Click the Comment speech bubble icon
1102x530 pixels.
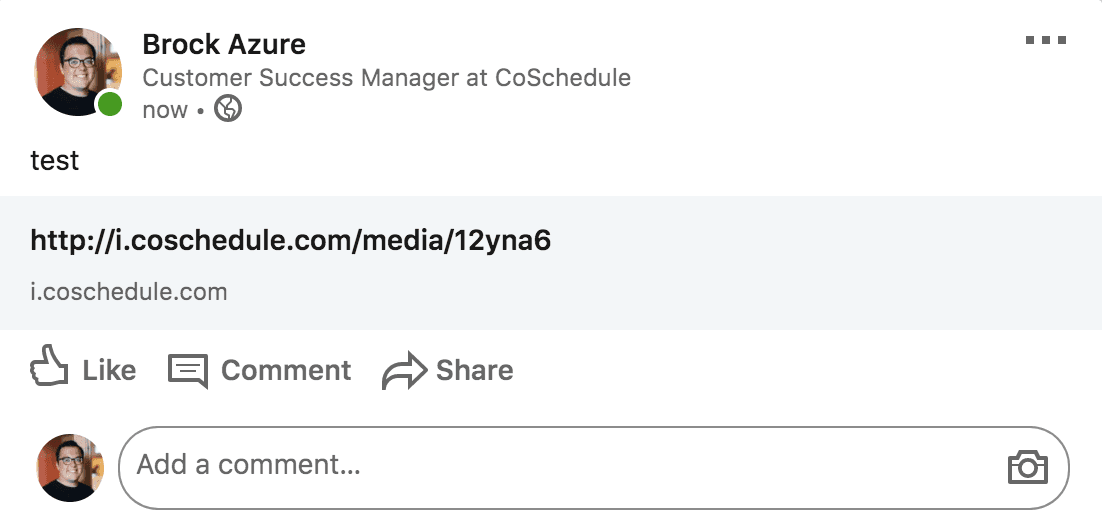click(188, 370)
